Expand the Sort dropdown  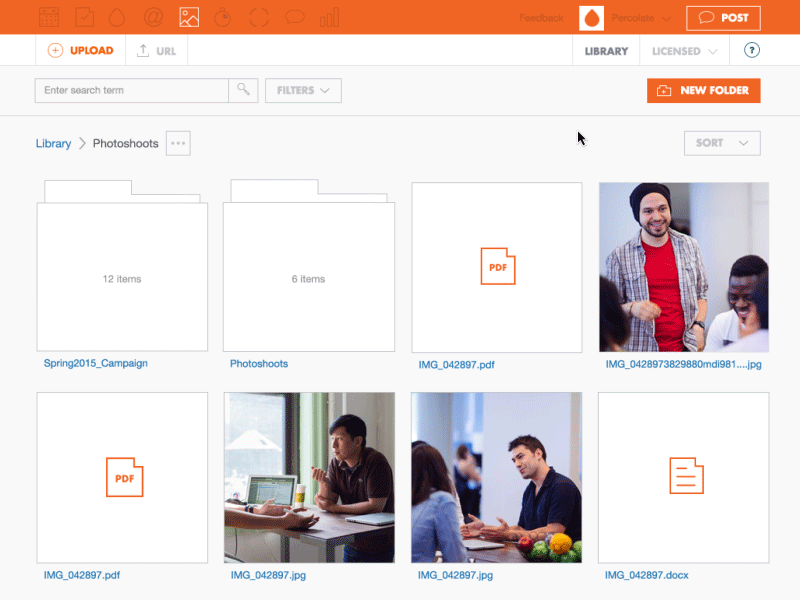pos(722,143)
